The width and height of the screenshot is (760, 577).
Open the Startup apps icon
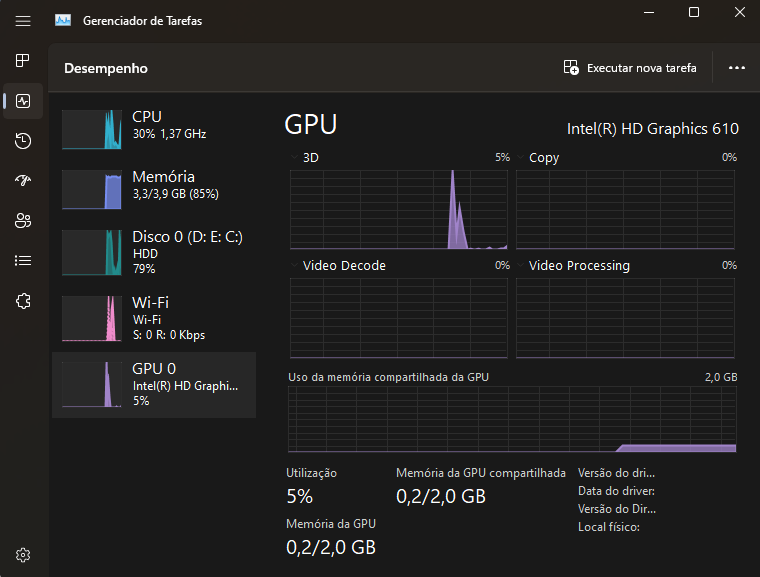click(x=23, y=180)
